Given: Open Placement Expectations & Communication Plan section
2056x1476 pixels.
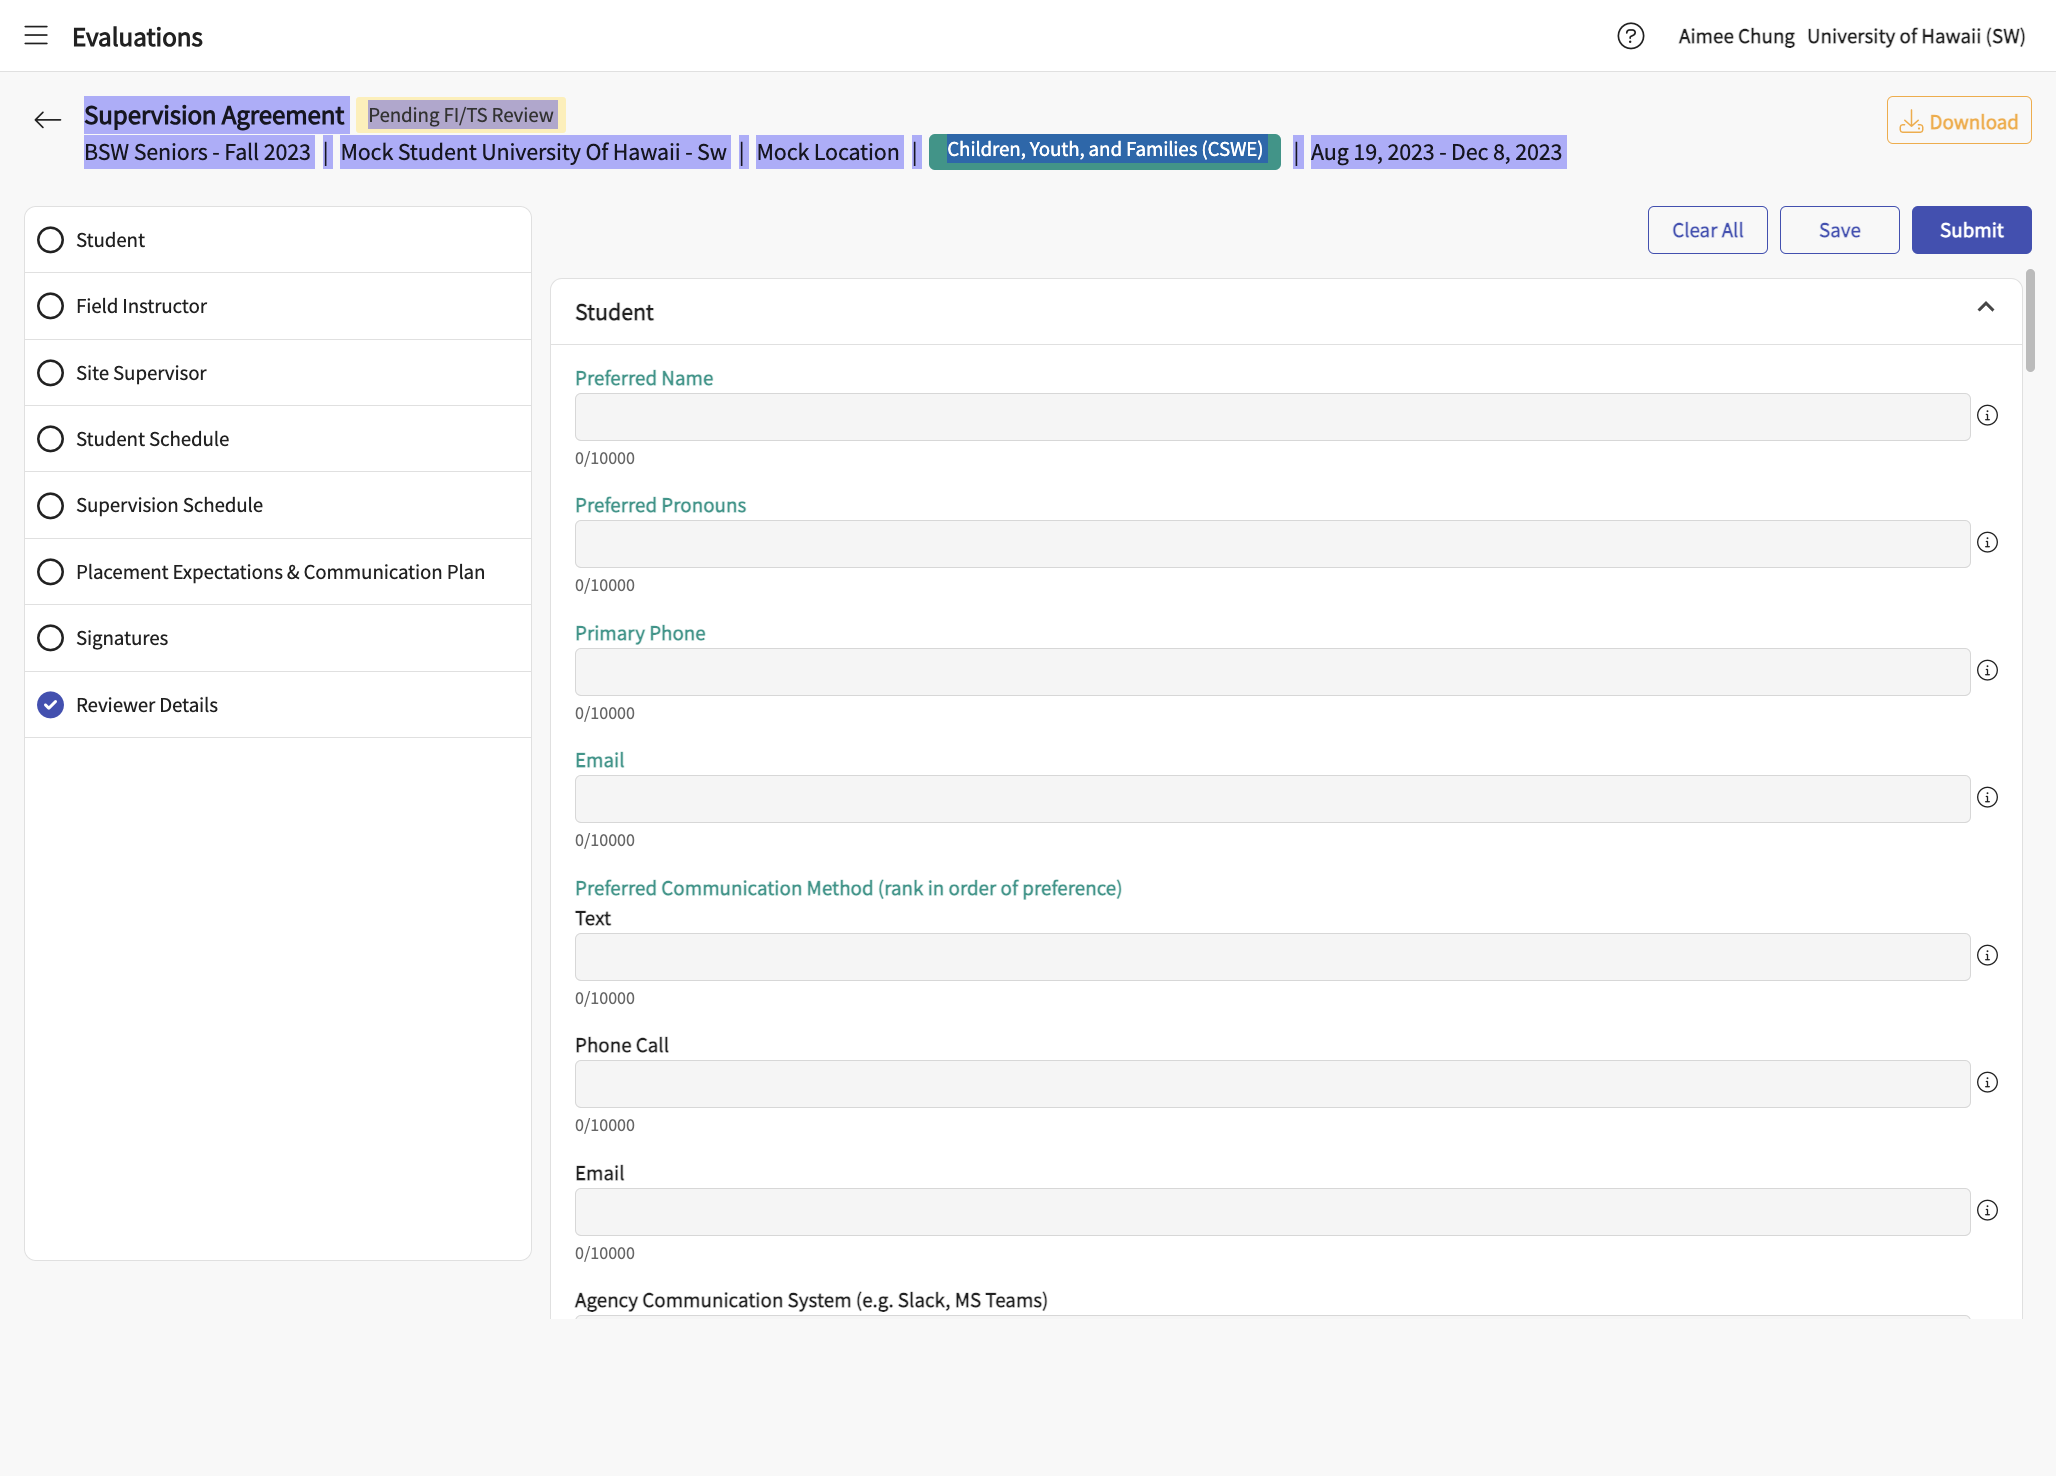Looking at the screenshot, I should coord(278,572).
